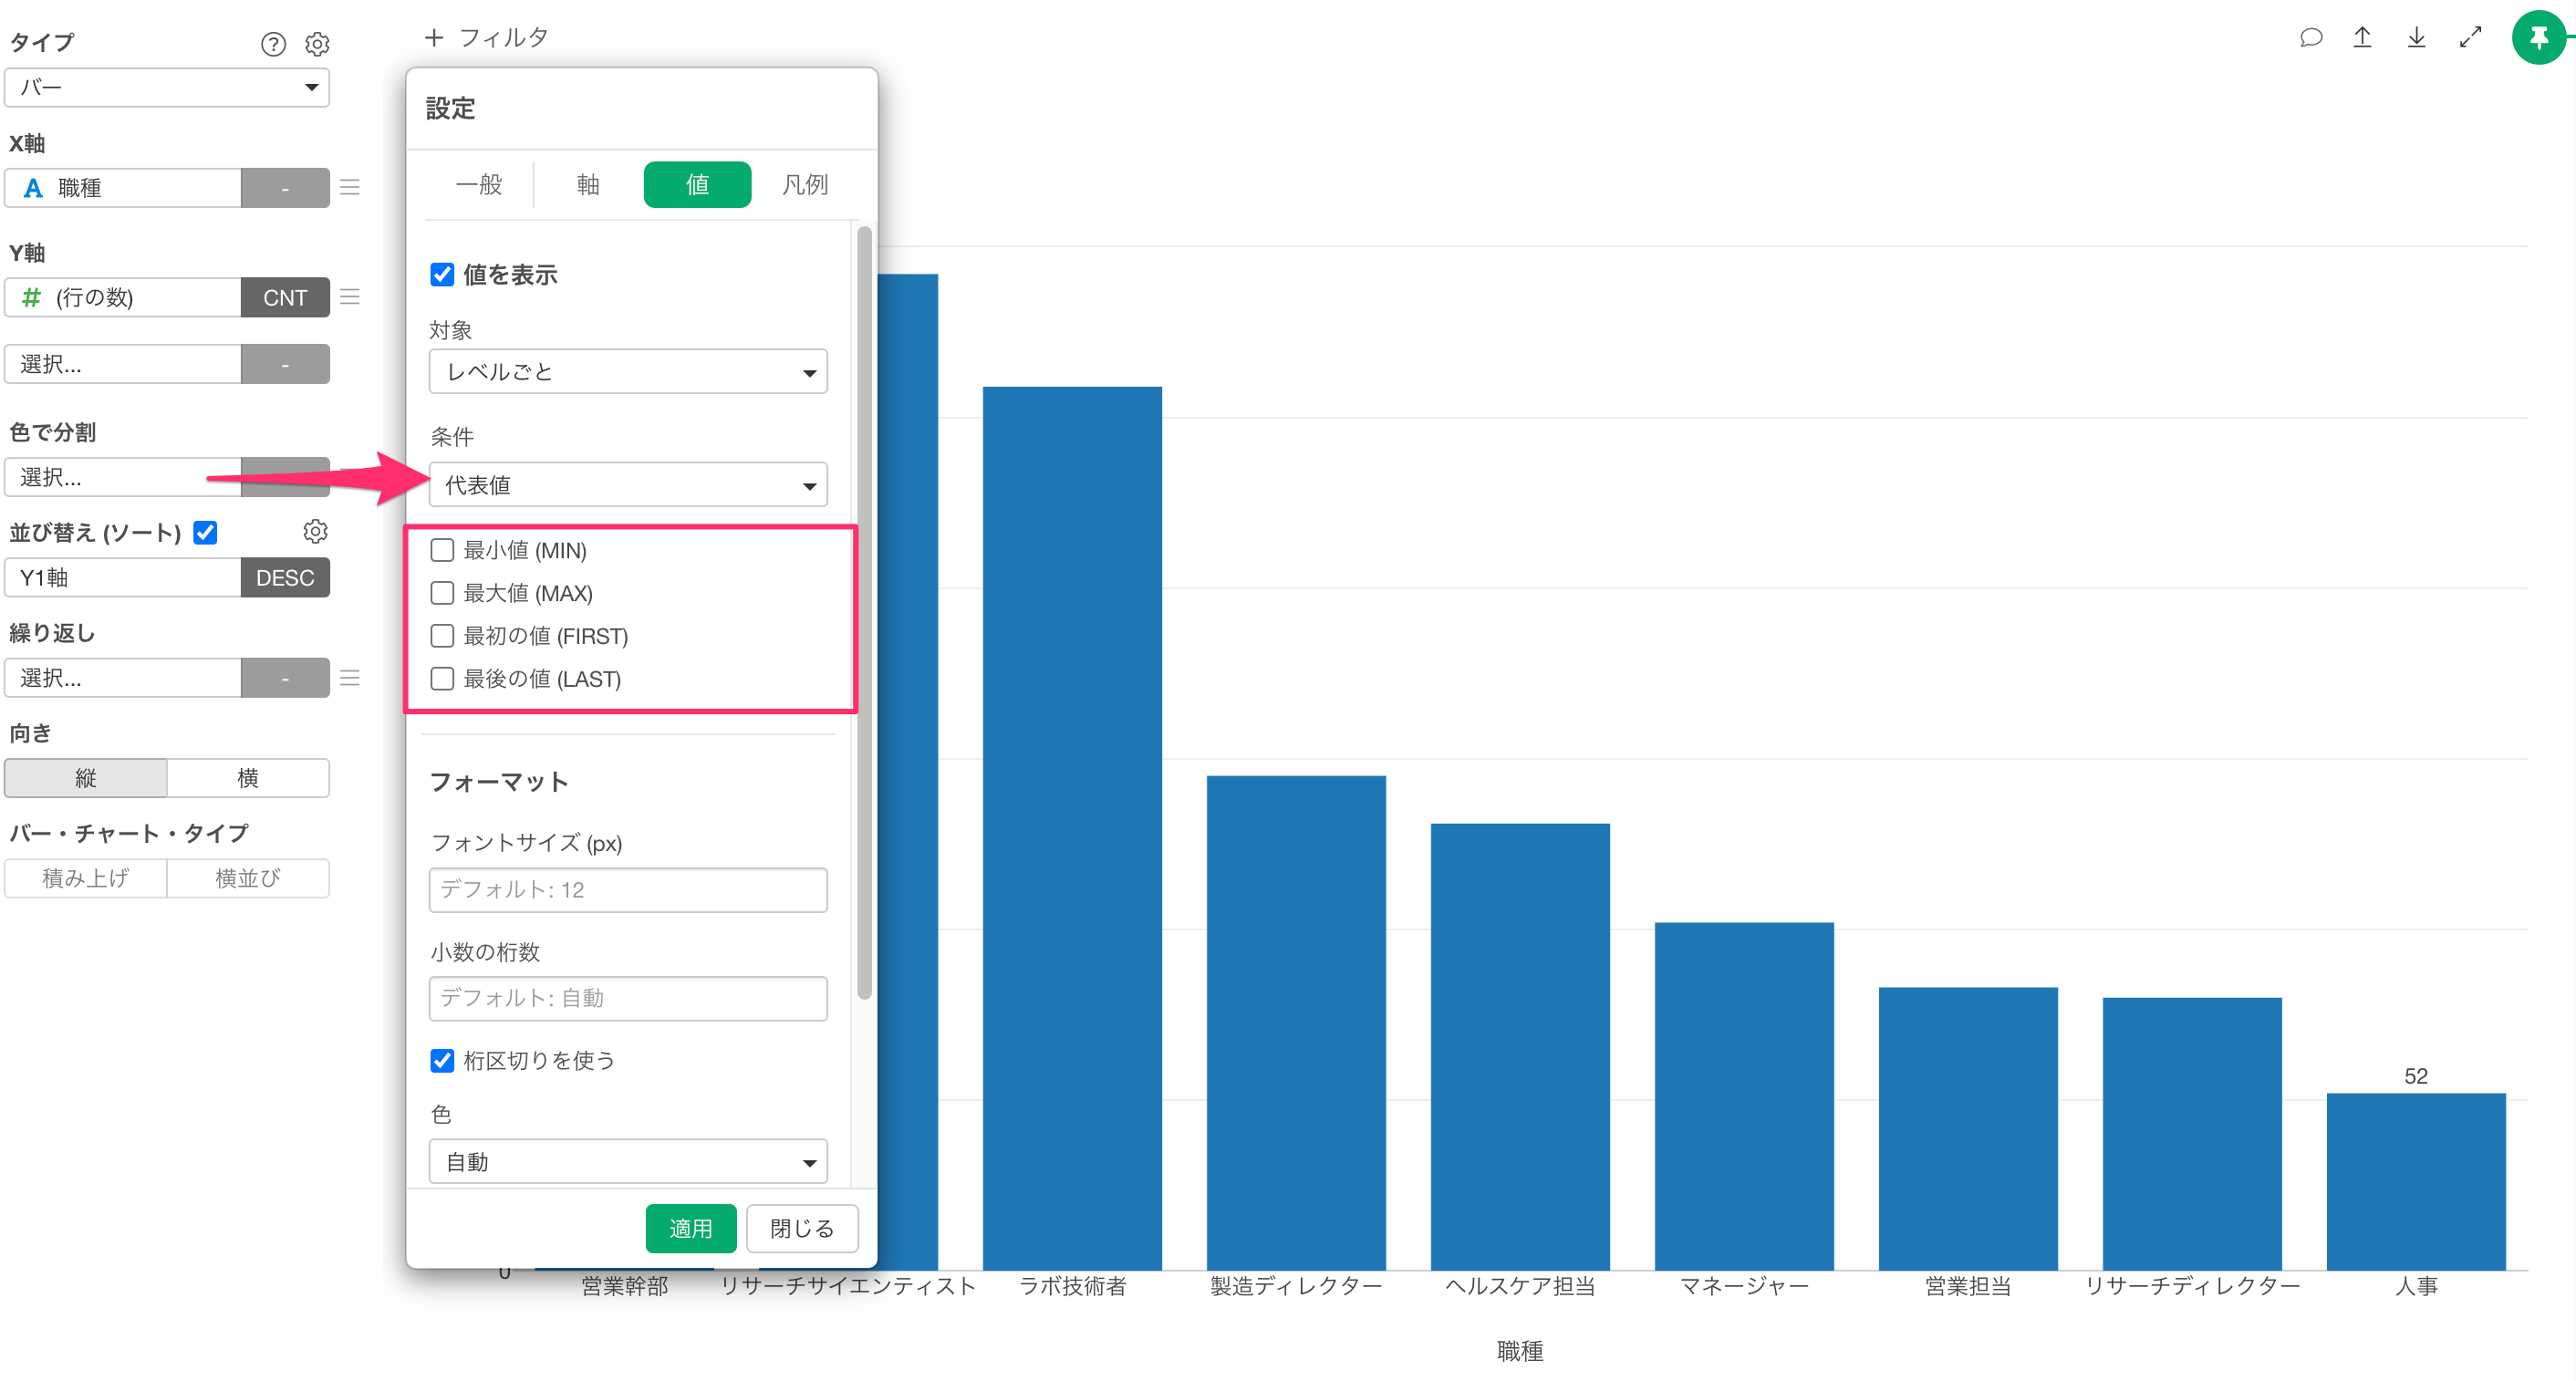Click the X axis row menu handle
Viewport: 2576px width, 1381px height.
pos(350,187)
